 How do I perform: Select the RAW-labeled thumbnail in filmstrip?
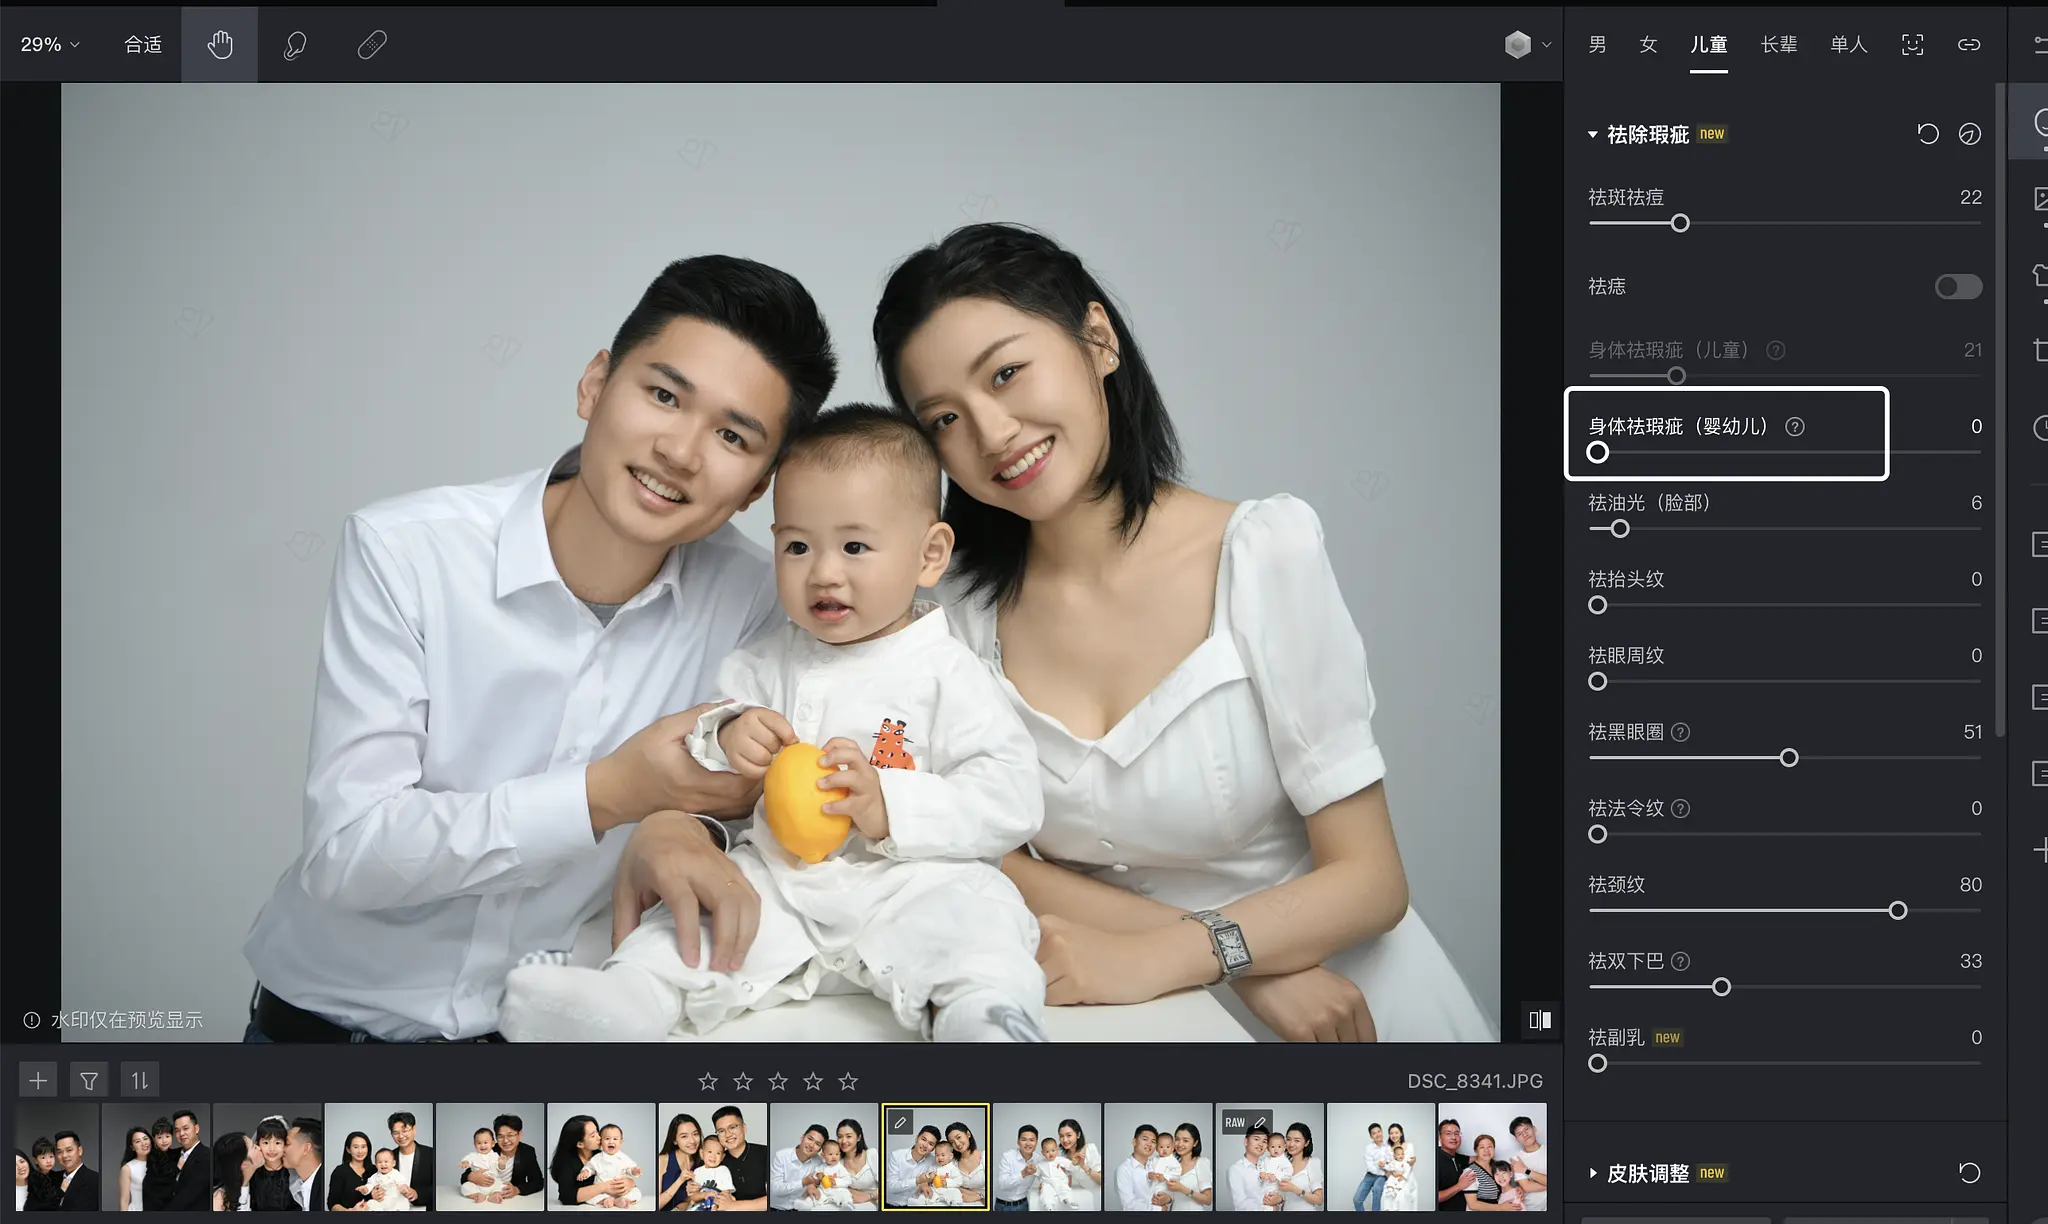point(1269,1157)
